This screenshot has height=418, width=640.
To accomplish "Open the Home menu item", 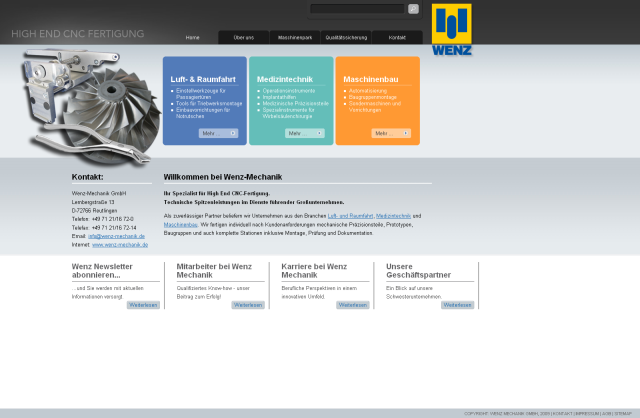I will click(x=193, y=38).
